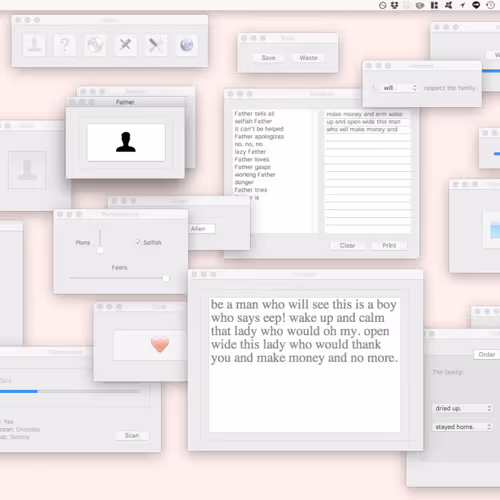Open the 'will' dropdown selector
Screen dimensions: 500x500
coord(399,88)
